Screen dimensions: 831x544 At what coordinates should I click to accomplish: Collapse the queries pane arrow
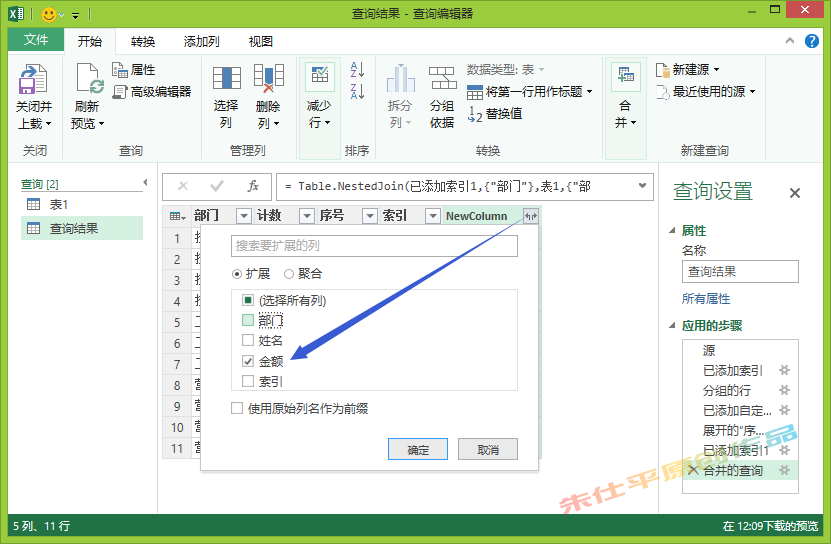point(145,182)
